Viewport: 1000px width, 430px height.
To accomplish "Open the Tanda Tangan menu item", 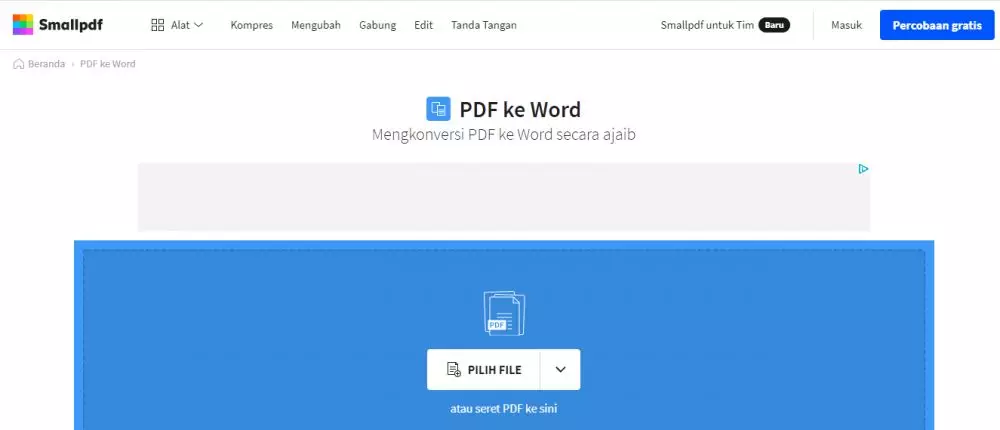I will click(x=484, y=25).
